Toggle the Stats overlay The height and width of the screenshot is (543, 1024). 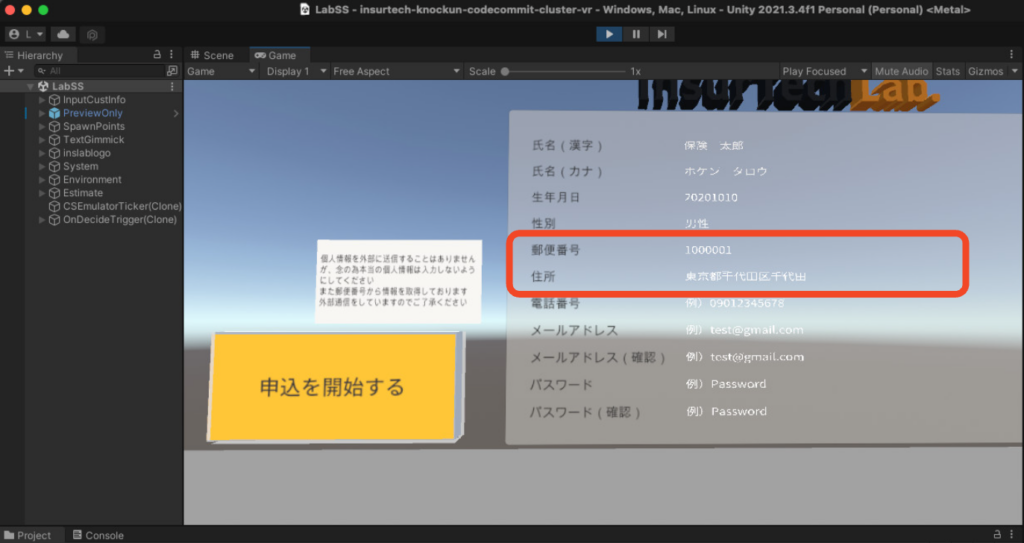(947, 71)
